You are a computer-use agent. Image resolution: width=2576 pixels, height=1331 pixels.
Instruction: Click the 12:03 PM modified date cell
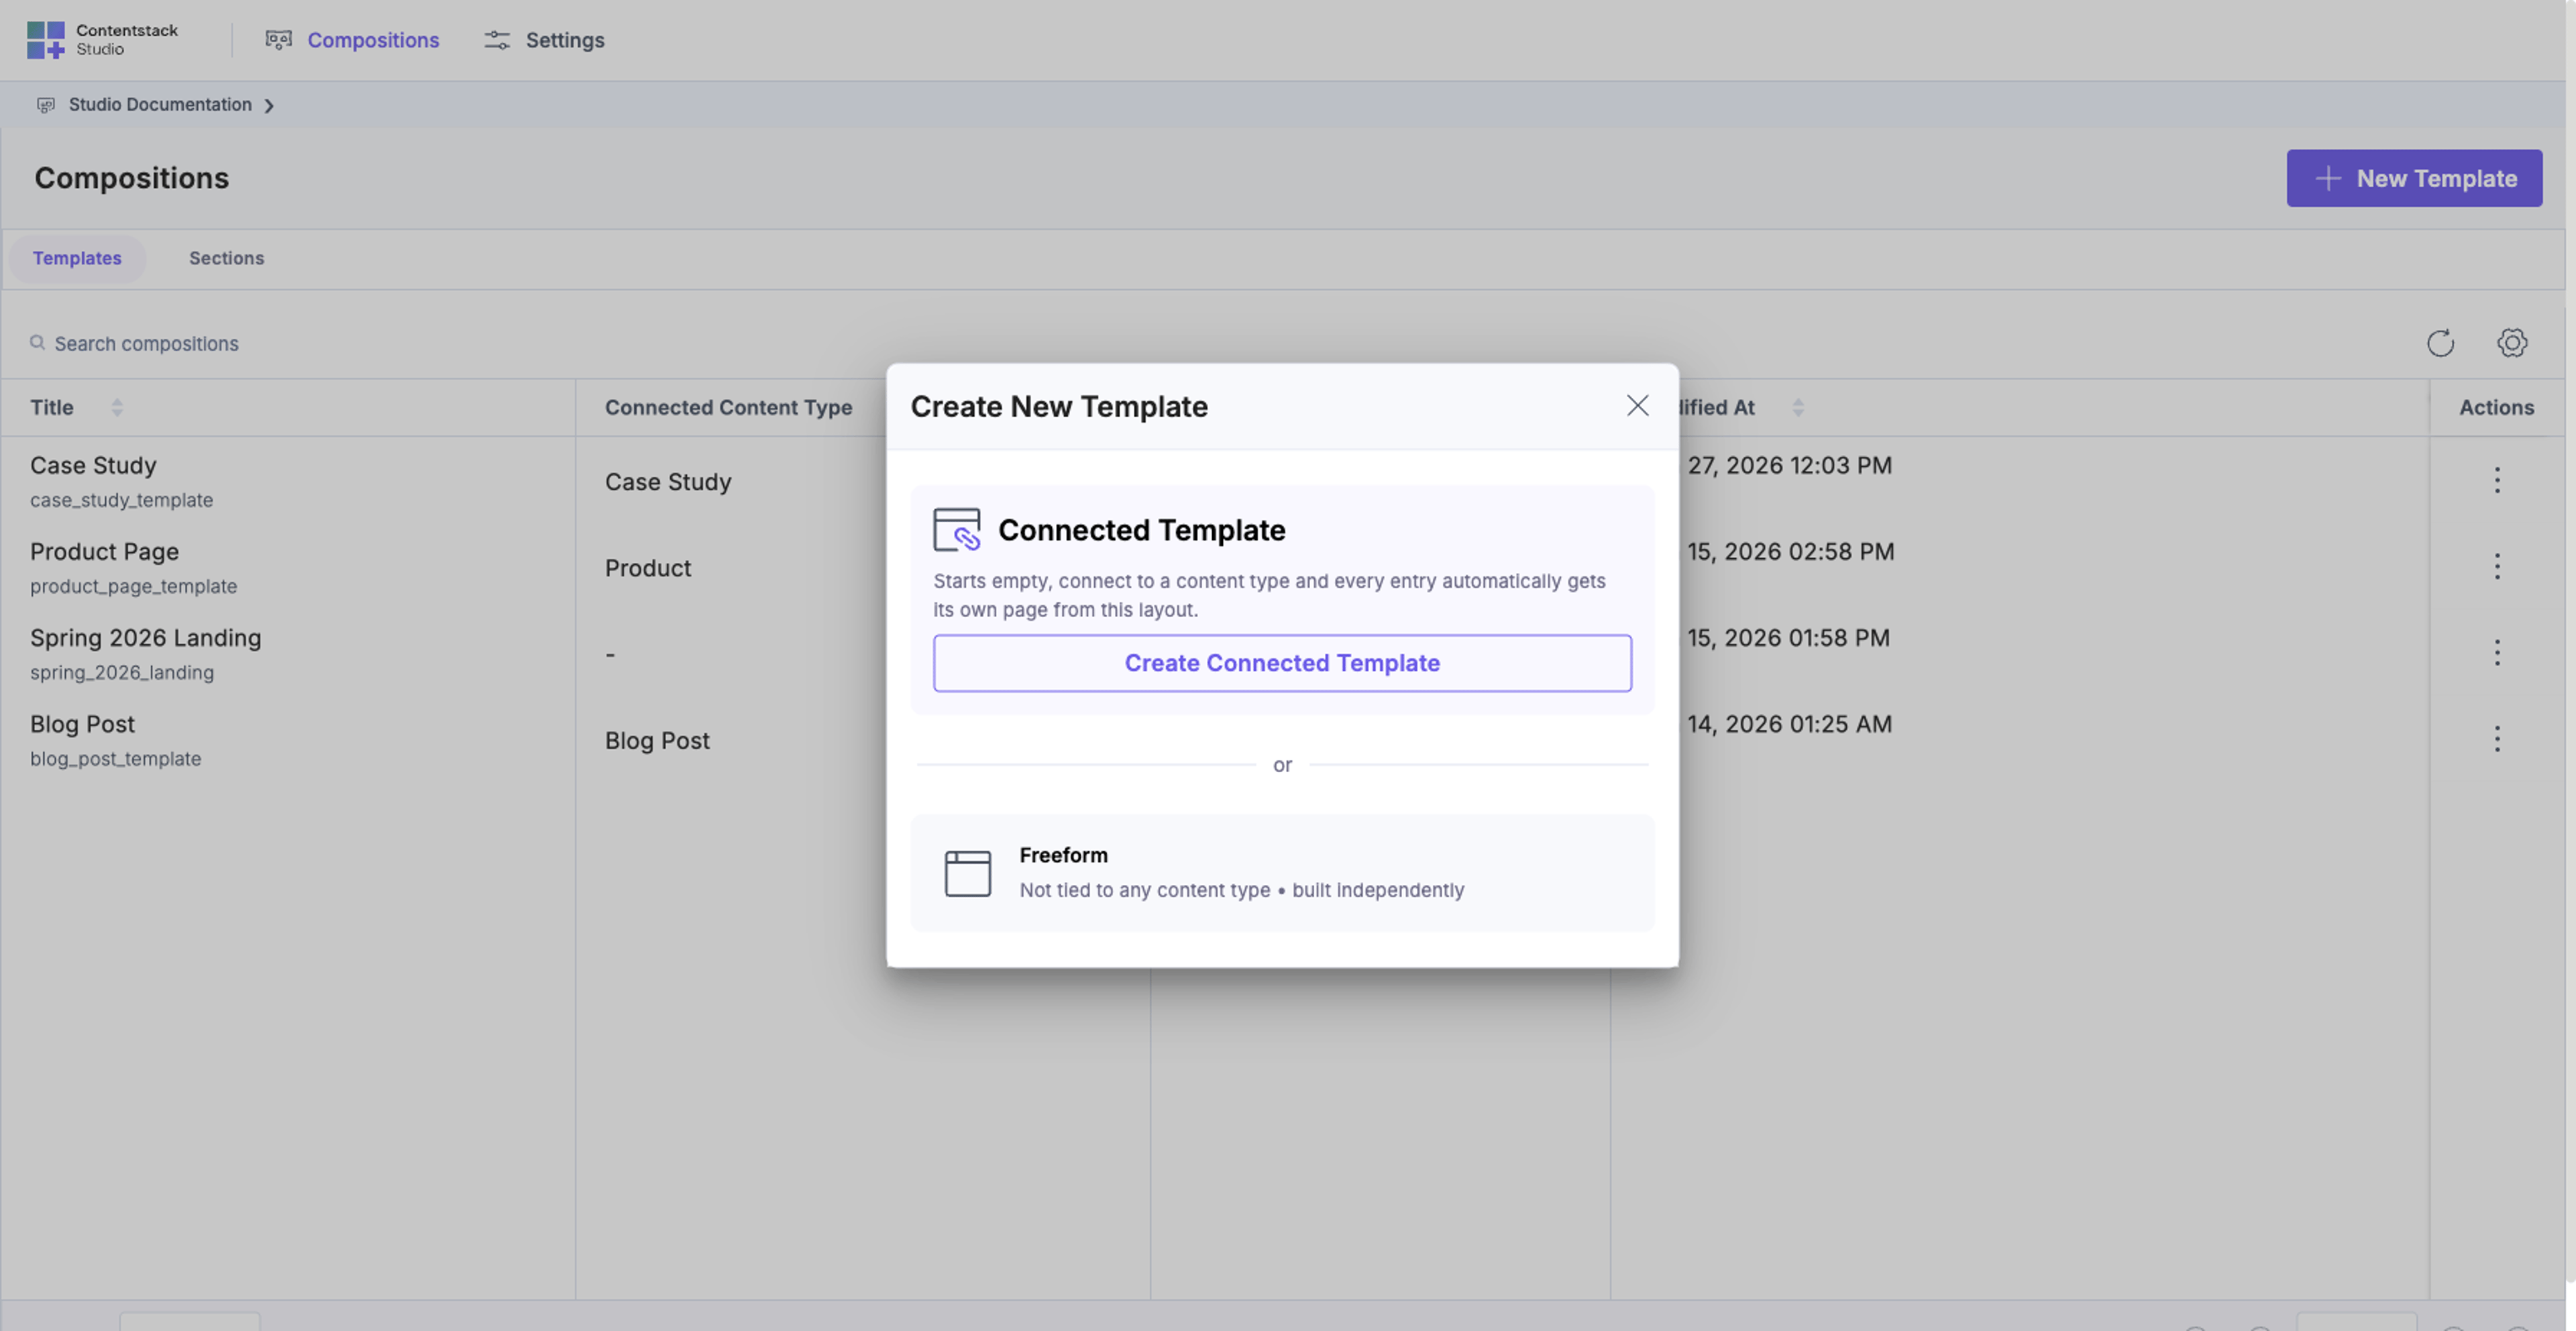click(1789, 465)
